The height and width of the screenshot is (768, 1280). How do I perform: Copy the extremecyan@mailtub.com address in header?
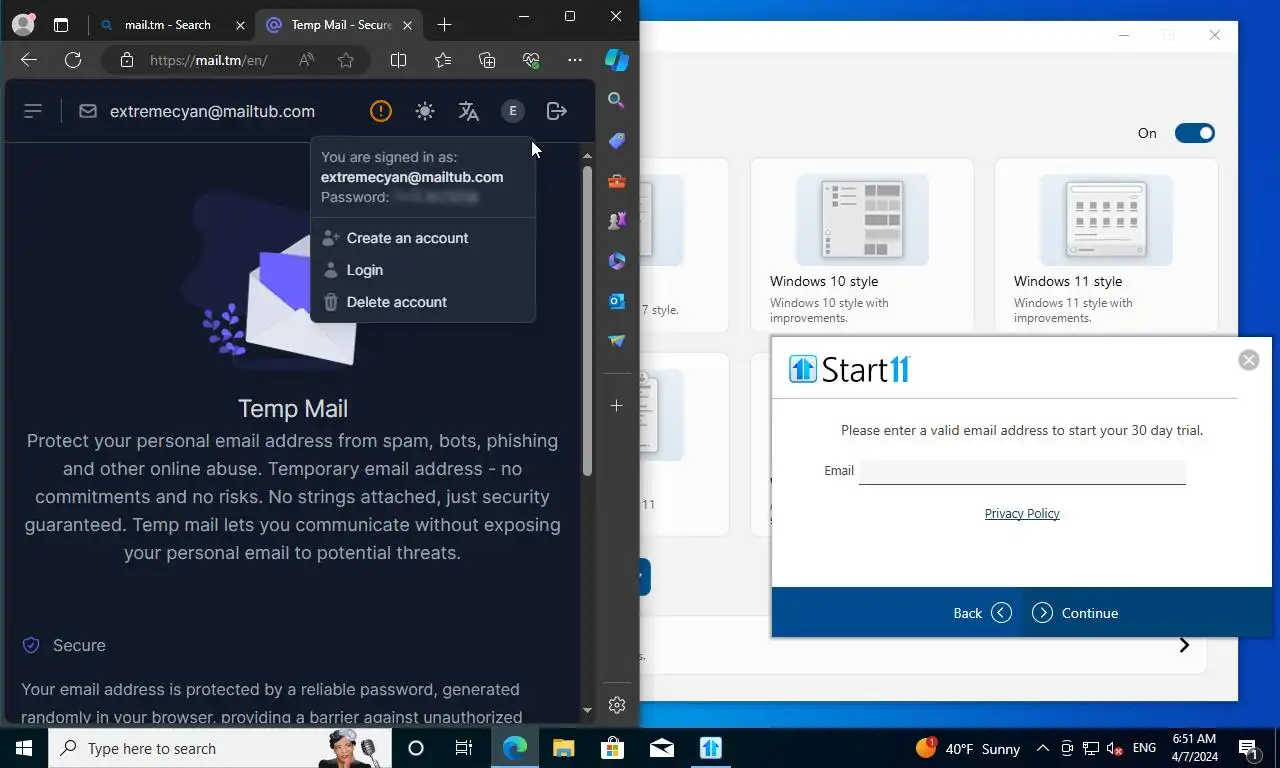212,111
